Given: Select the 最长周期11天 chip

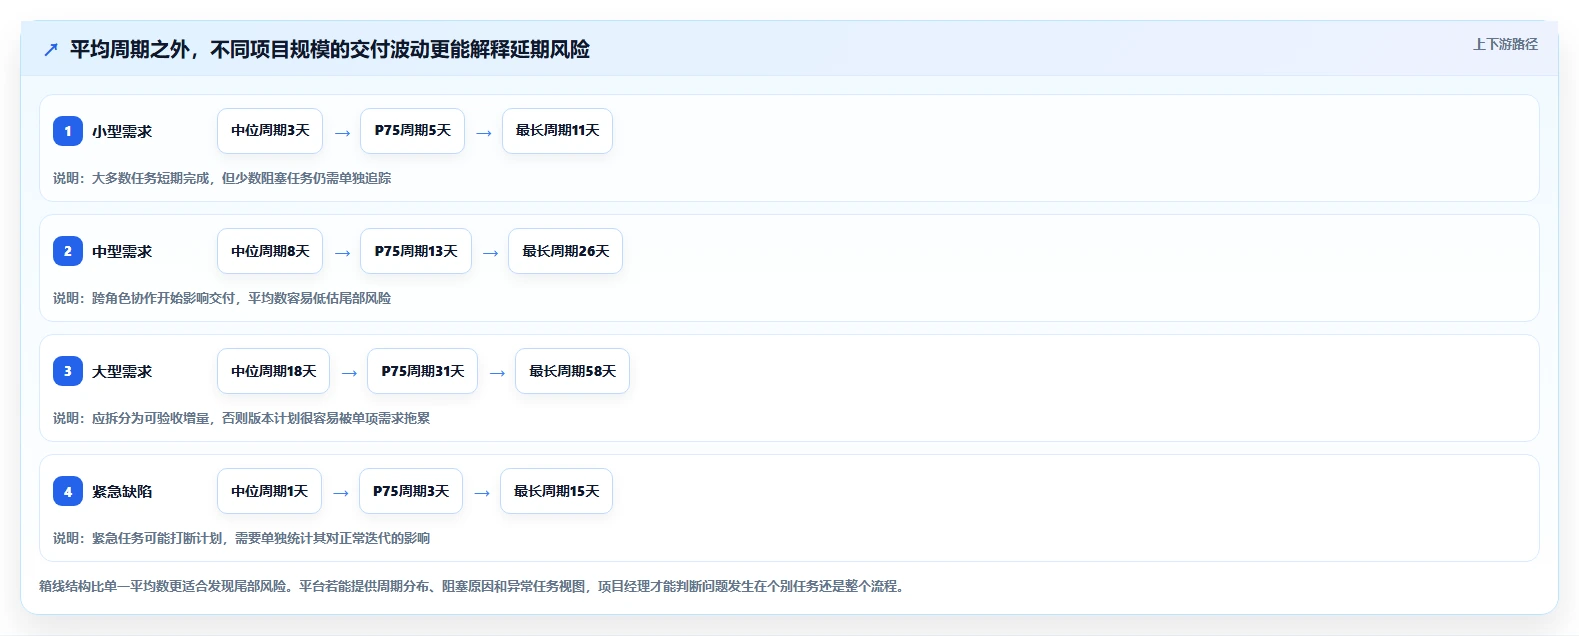Looking at the screenshot, I should [x=557, y=131].
